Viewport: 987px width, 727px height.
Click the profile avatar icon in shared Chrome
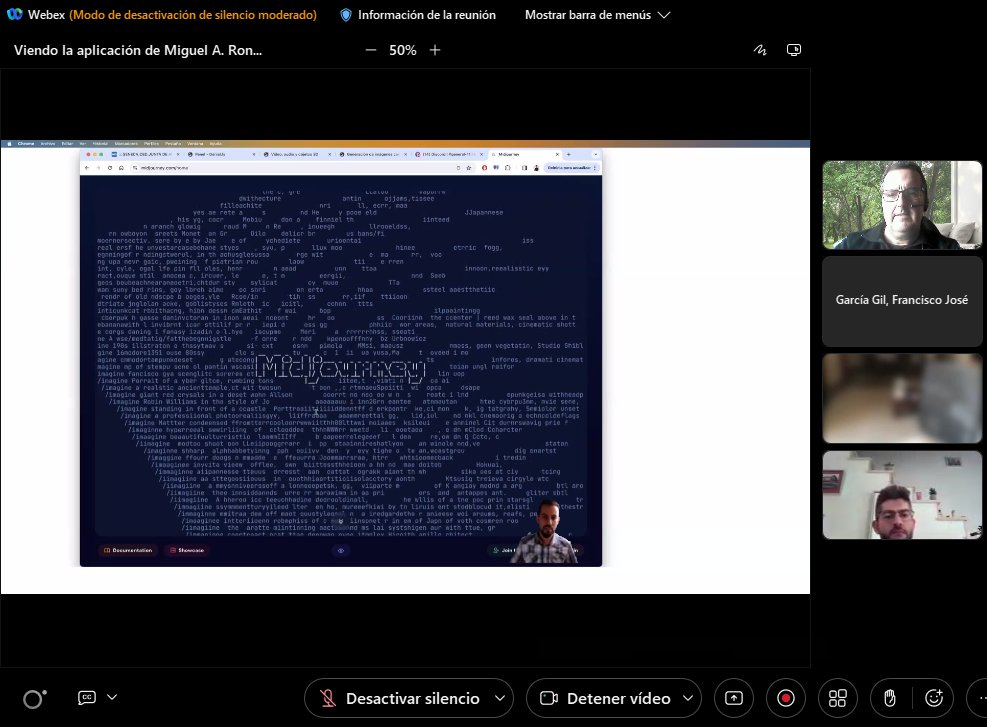536,168
